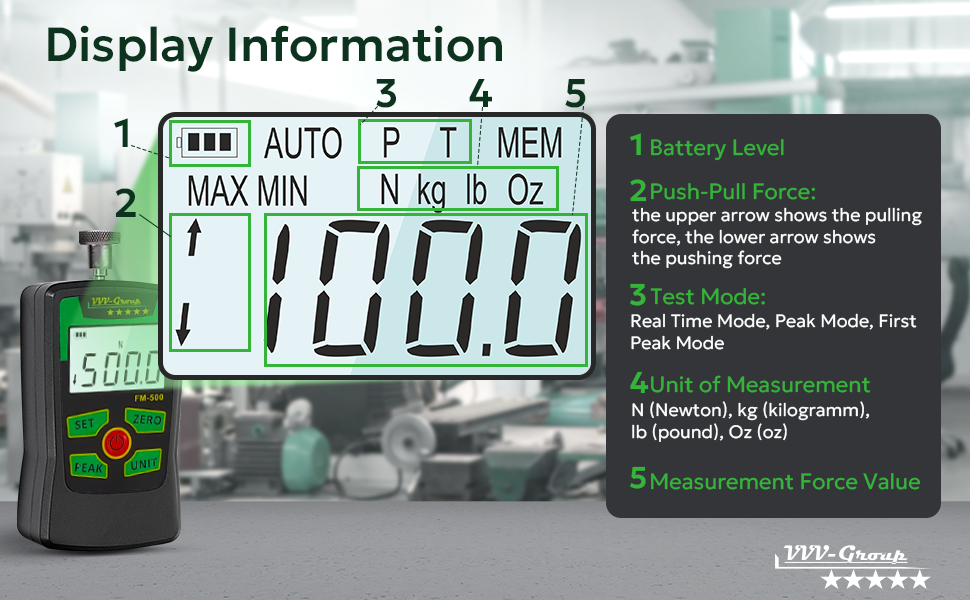
Task: Click the green ZERO button on the gauge
Action: pos(147,419)
